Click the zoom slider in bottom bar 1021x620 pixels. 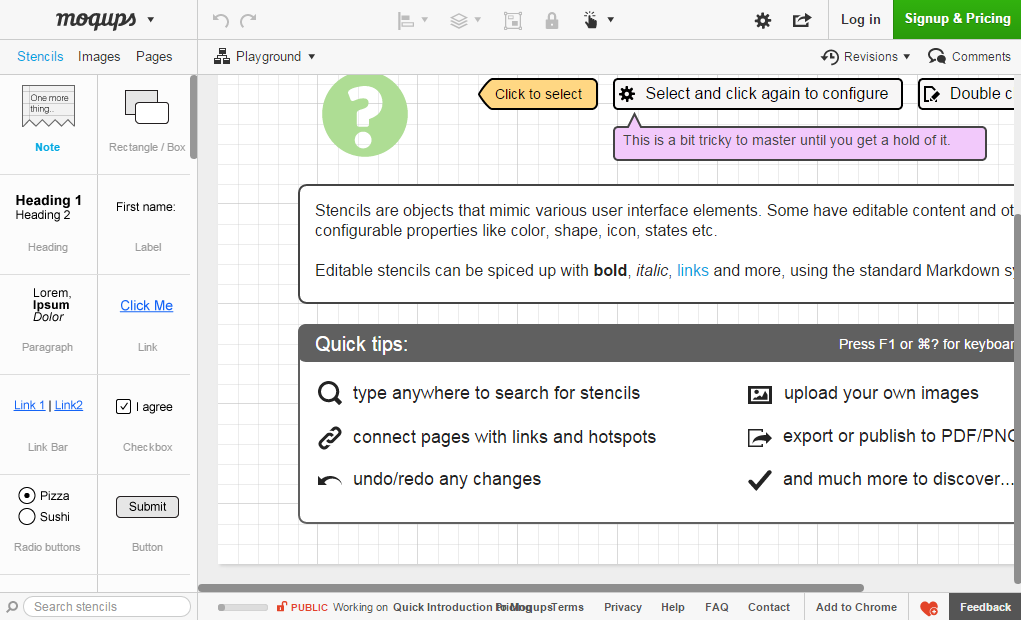pyautogui.click(x=242, y=607)
